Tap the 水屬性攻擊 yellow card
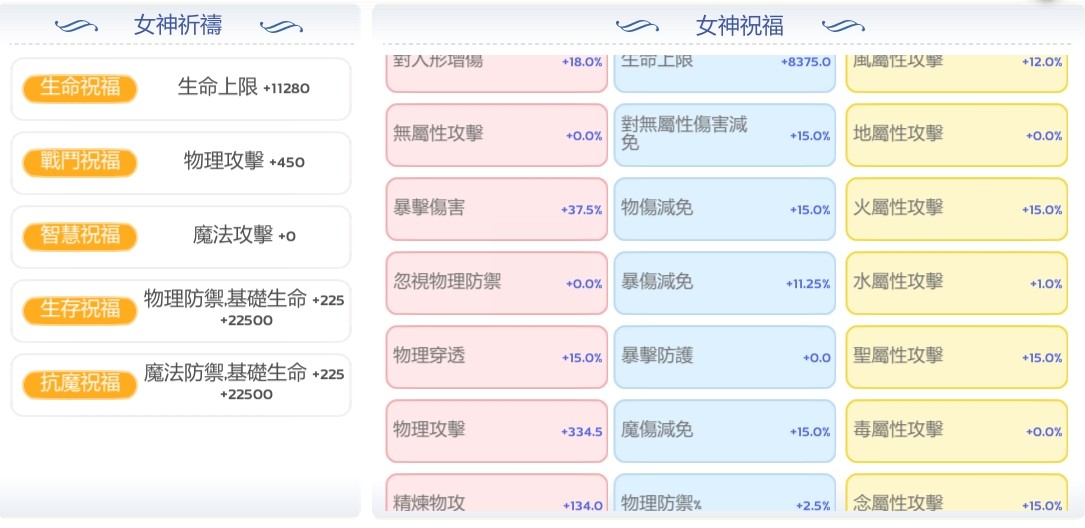Image resolution: width=1085 pixels, height=528 pixels. coord(956,283)
